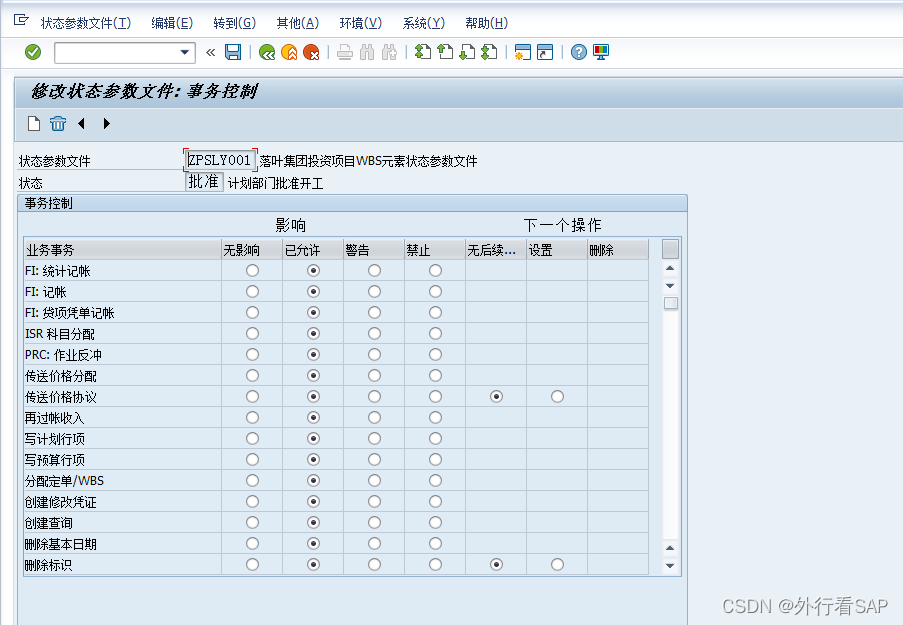Click the green Back icon
Image resolution: width=903 pixels, height=625 pixels.
pos(267,52)
